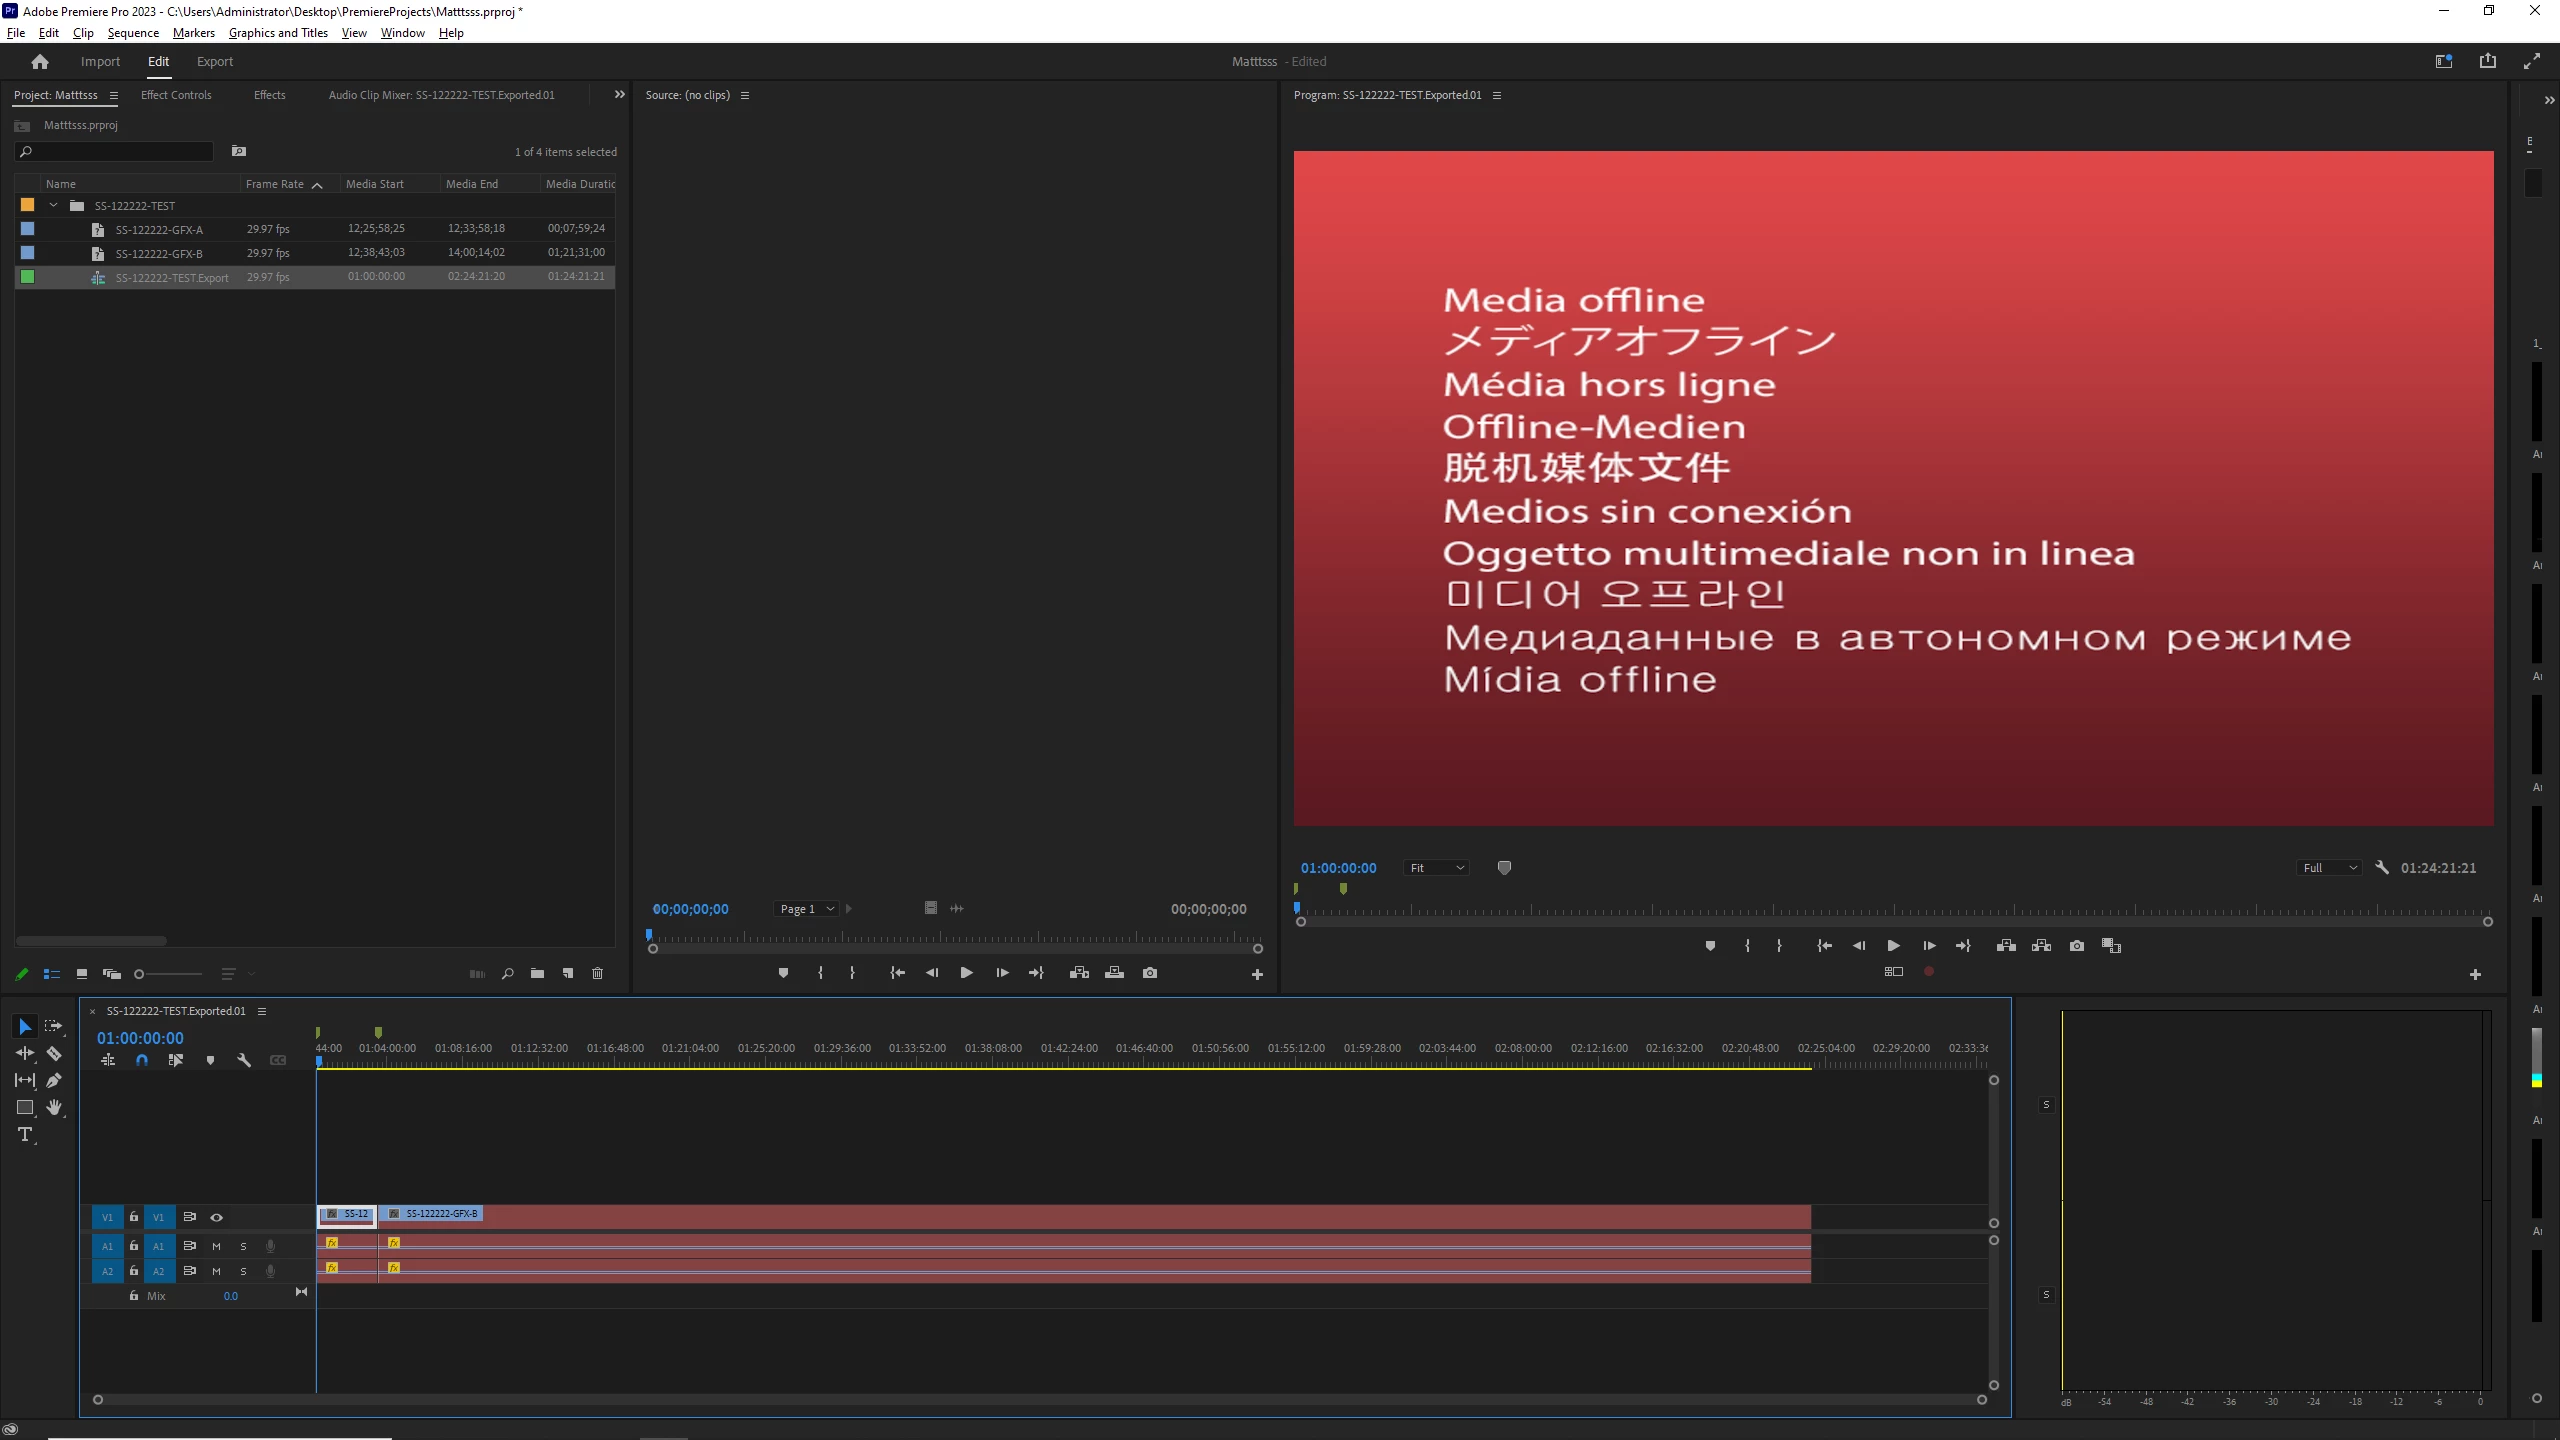Open the Sequence menu
The image size is (2560, 1440).
133,33
